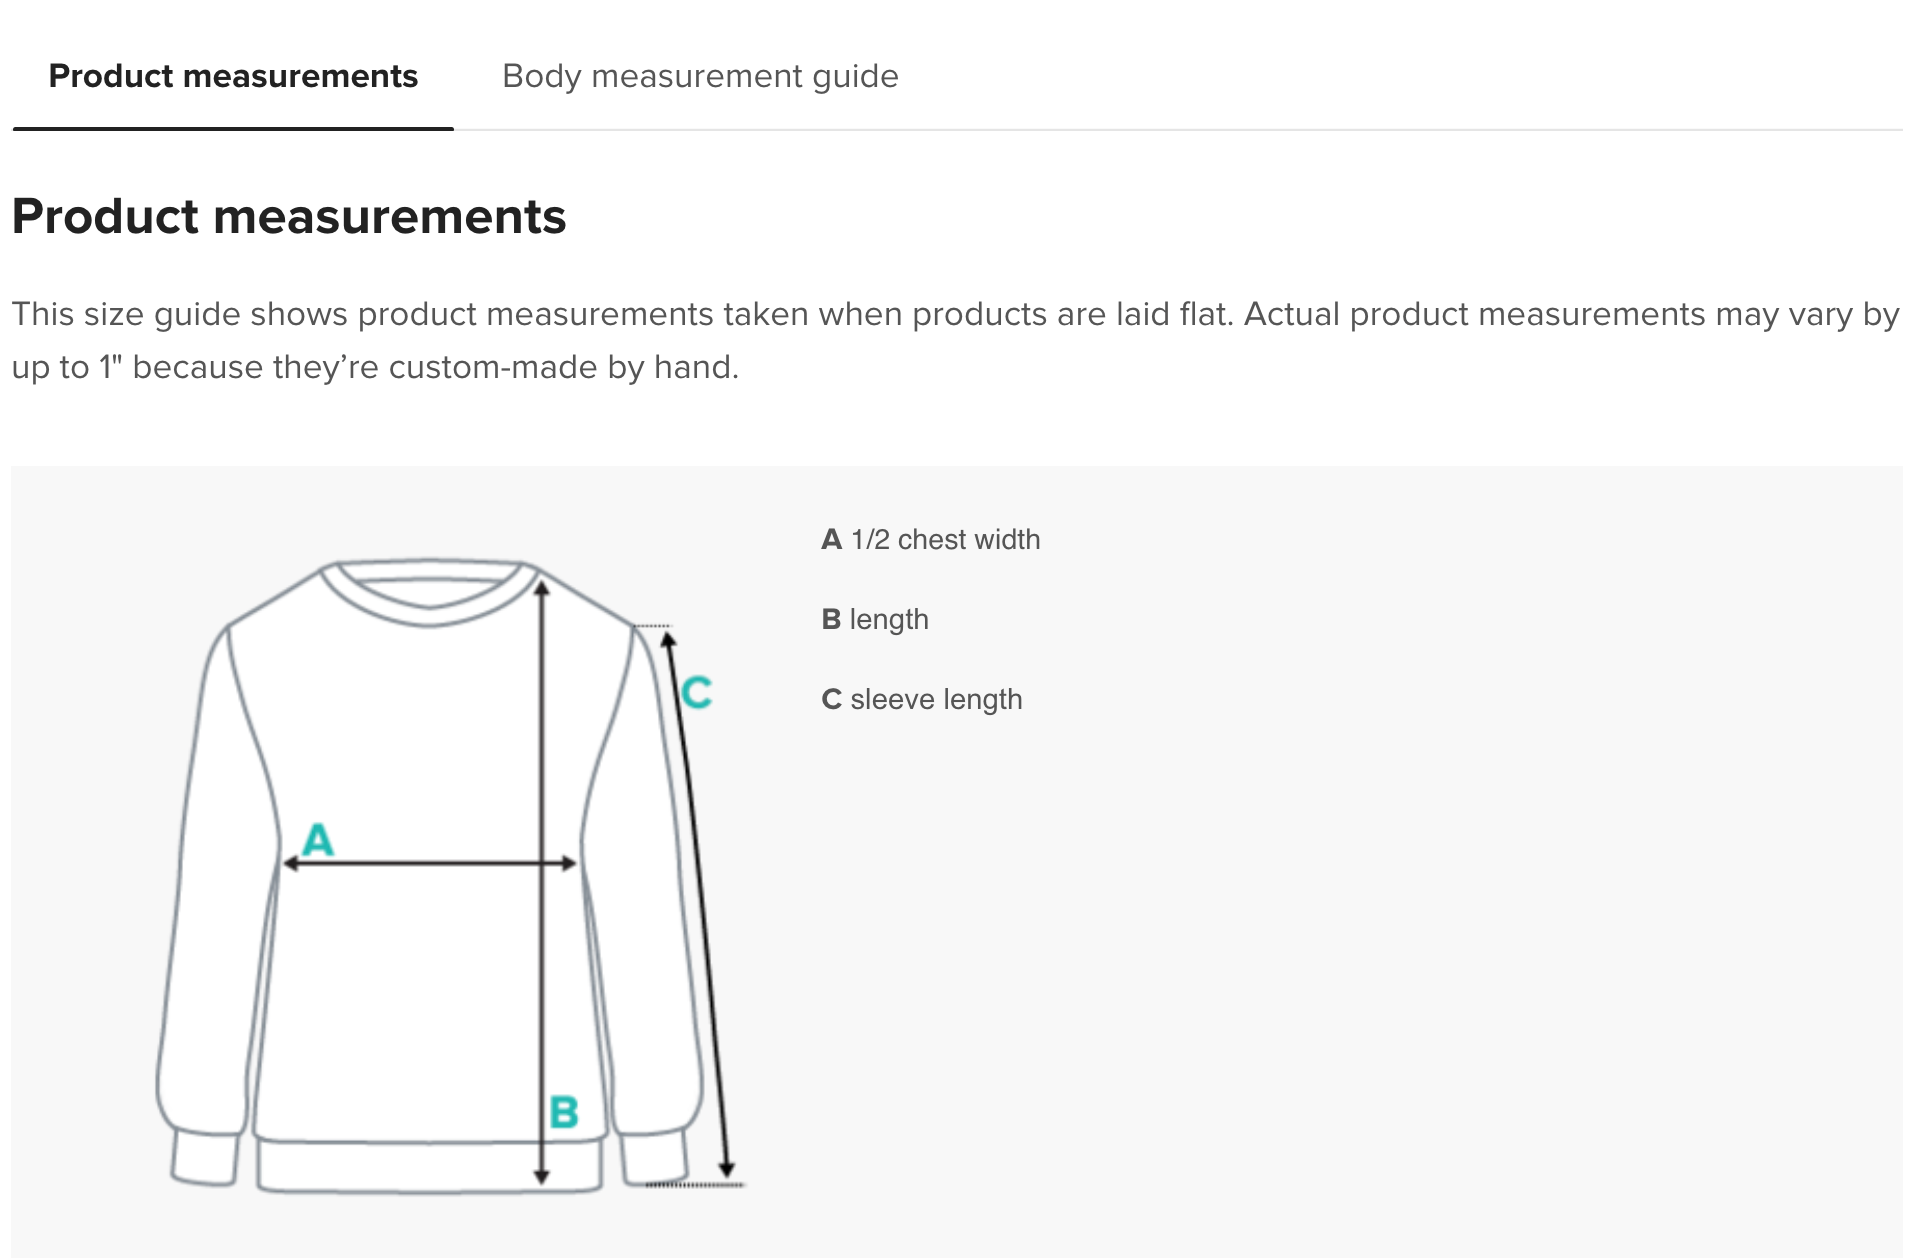Click the teal letter B marker near hem
The height and width of the screenshot is (1258, 1920).
point(564,1112)
